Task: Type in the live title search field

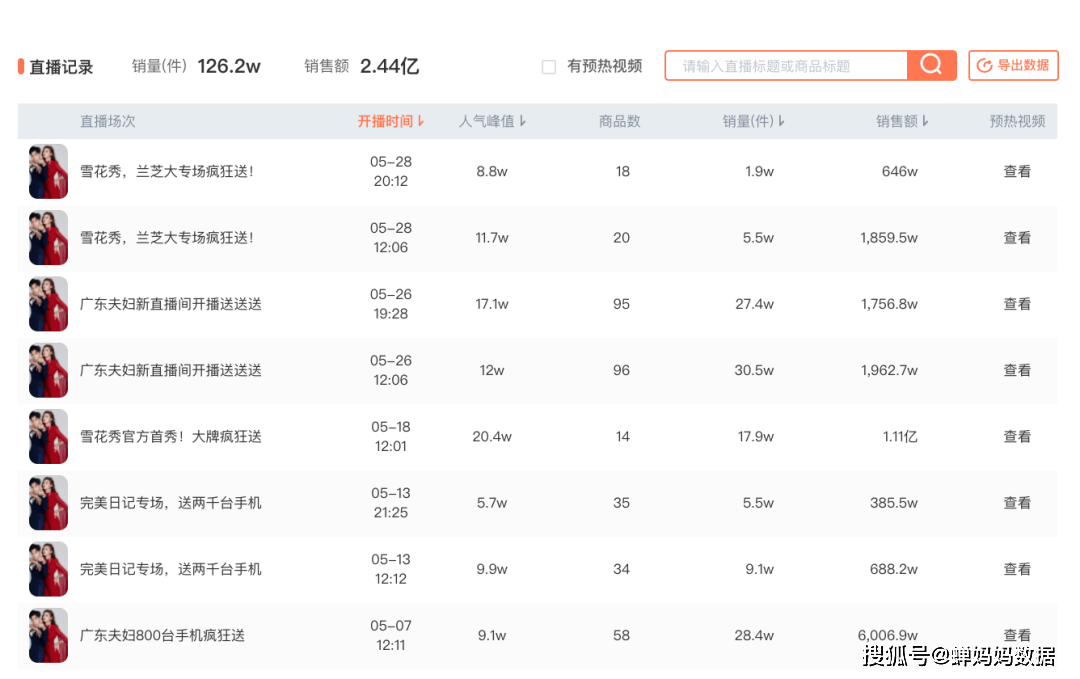Action: (785, 66)
